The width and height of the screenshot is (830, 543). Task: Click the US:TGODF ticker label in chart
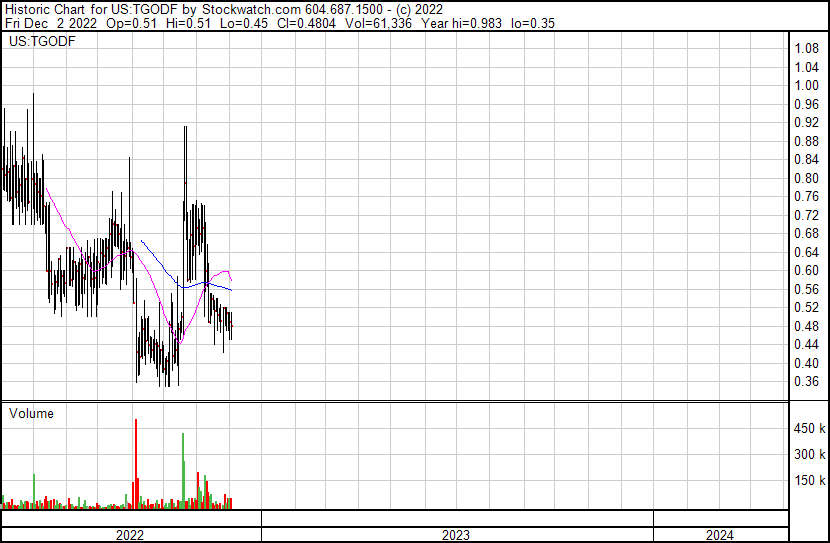coord(41,42)
